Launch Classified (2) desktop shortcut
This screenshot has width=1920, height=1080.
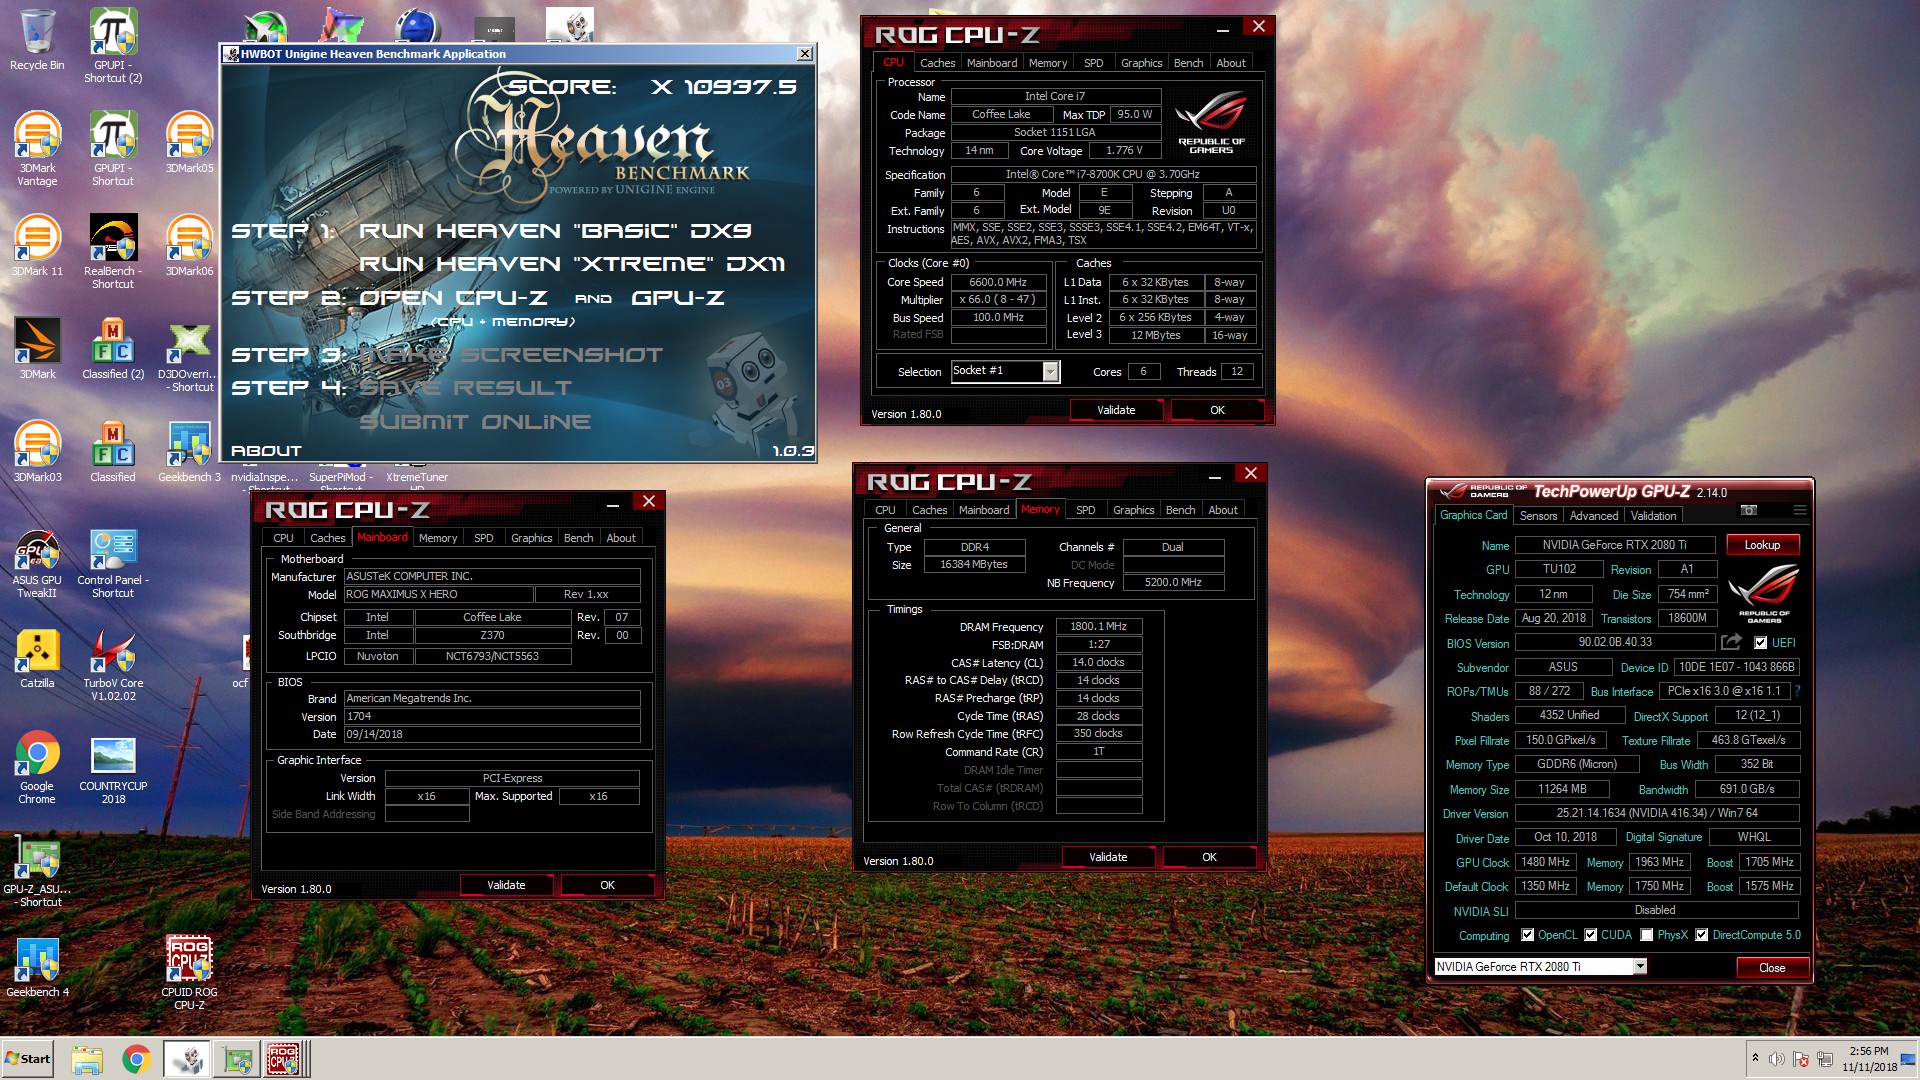(x=113, y=348)
